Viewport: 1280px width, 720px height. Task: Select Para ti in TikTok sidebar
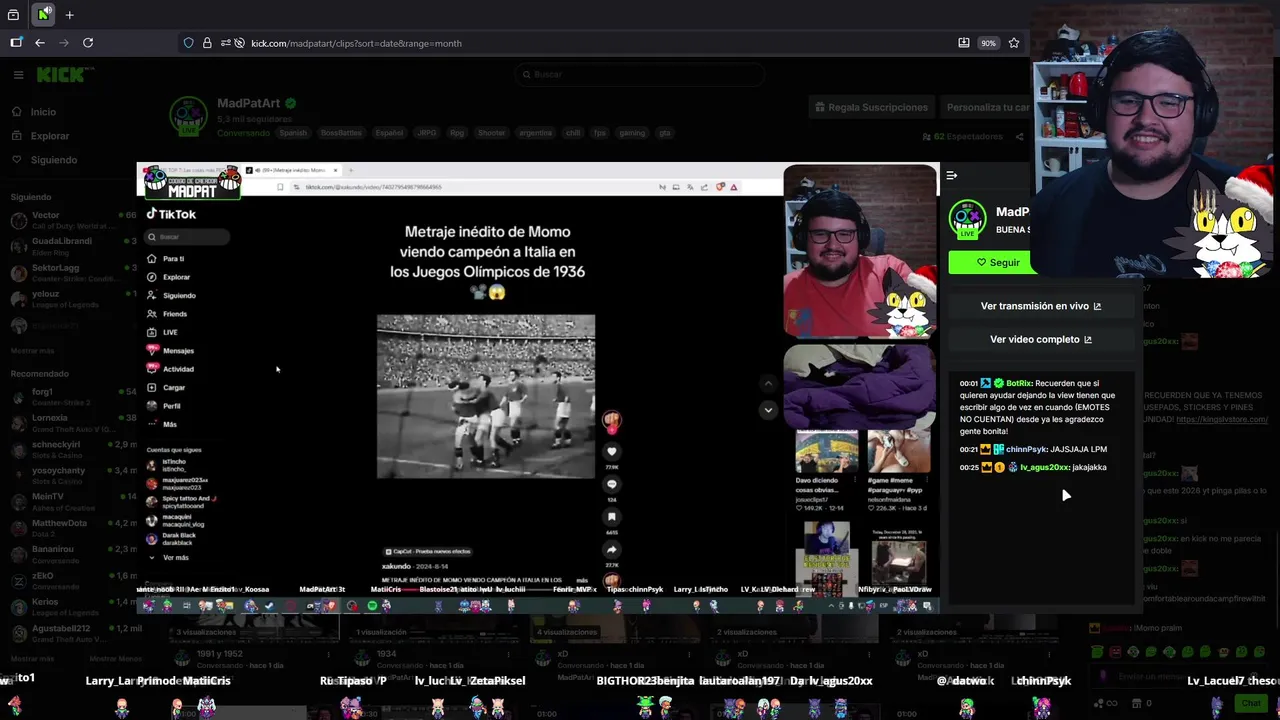[166, 259]
